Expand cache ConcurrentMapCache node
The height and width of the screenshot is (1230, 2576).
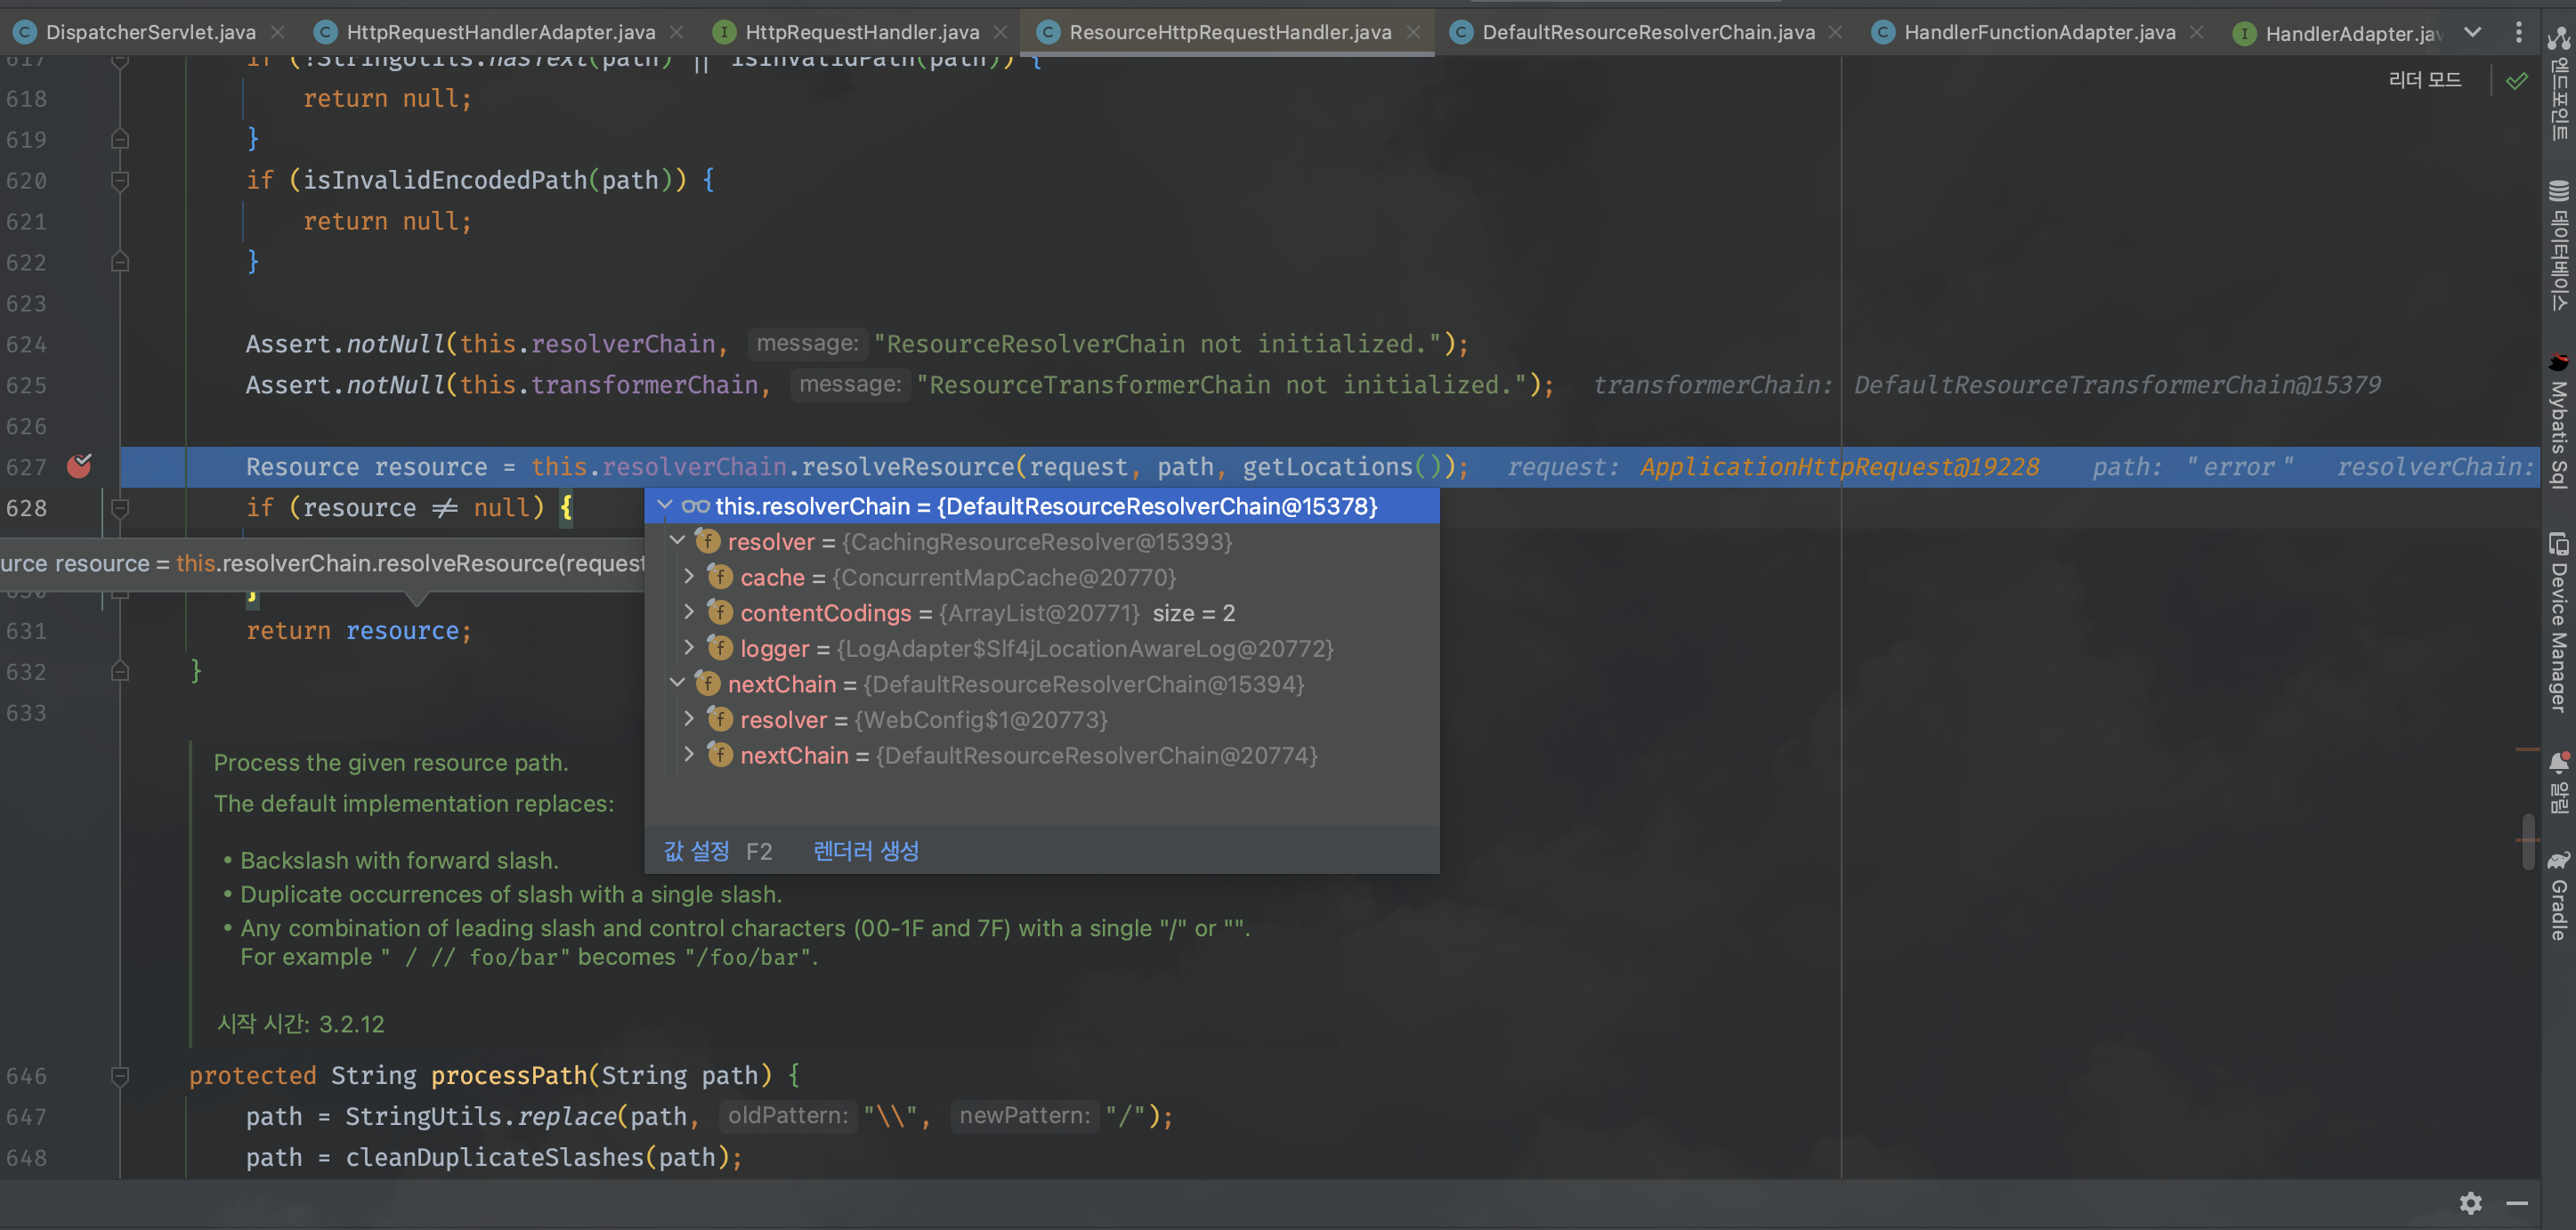pos(689,577)
